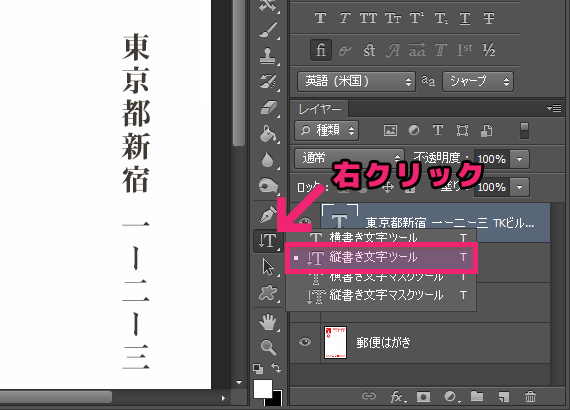Swap foreground and background colors
Screen dimensions: 570x410
pos(276,368)
